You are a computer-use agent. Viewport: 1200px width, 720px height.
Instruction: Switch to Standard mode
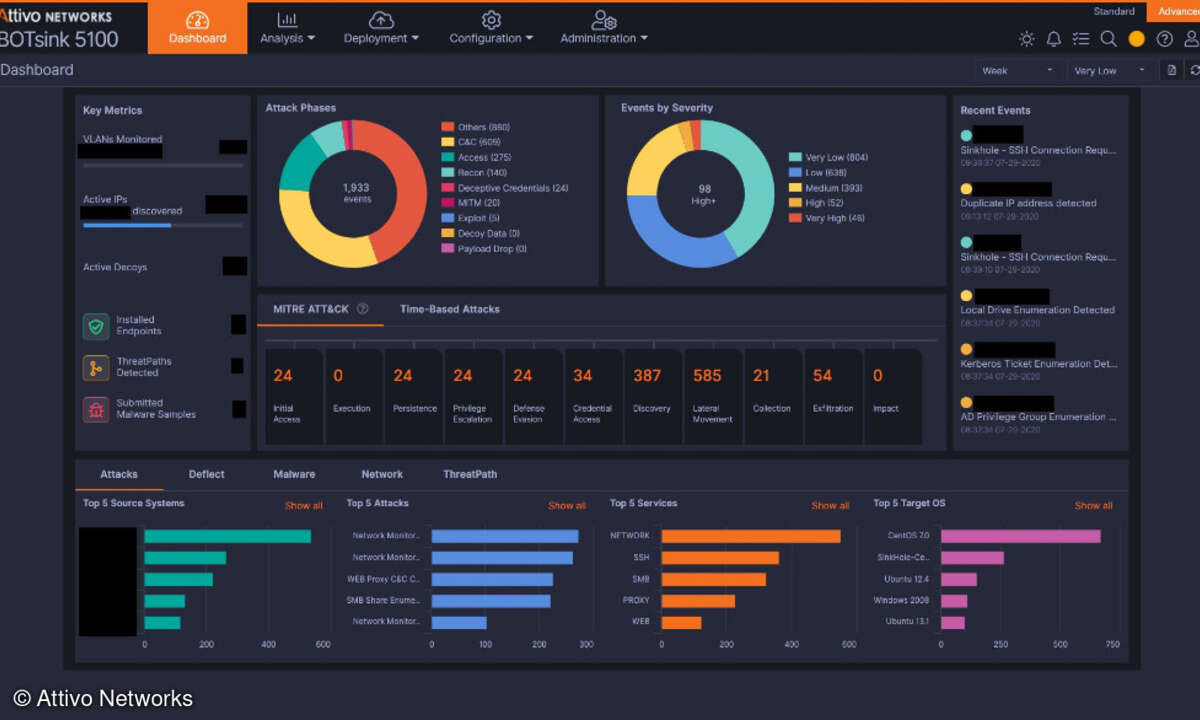coord(1114,11)
